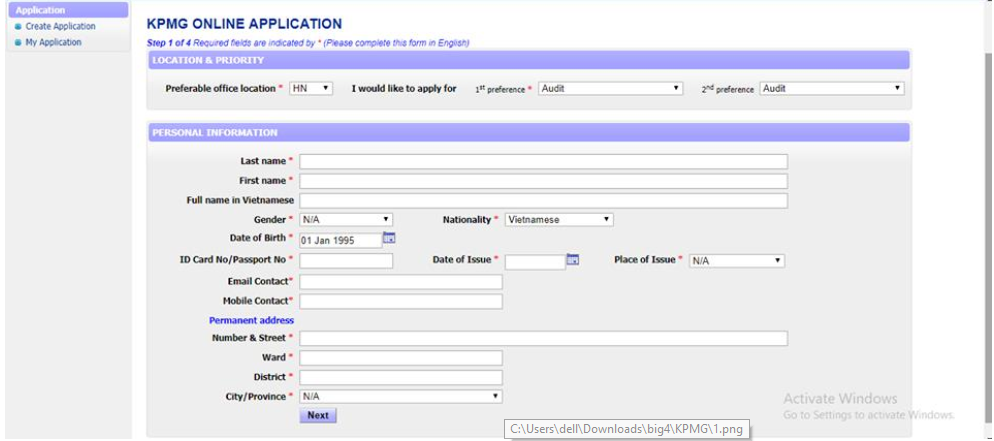The image size is (994, 441).
Task: Click the Create Application bullet icon
Action: pyautogui.click(x=18, y=27)
